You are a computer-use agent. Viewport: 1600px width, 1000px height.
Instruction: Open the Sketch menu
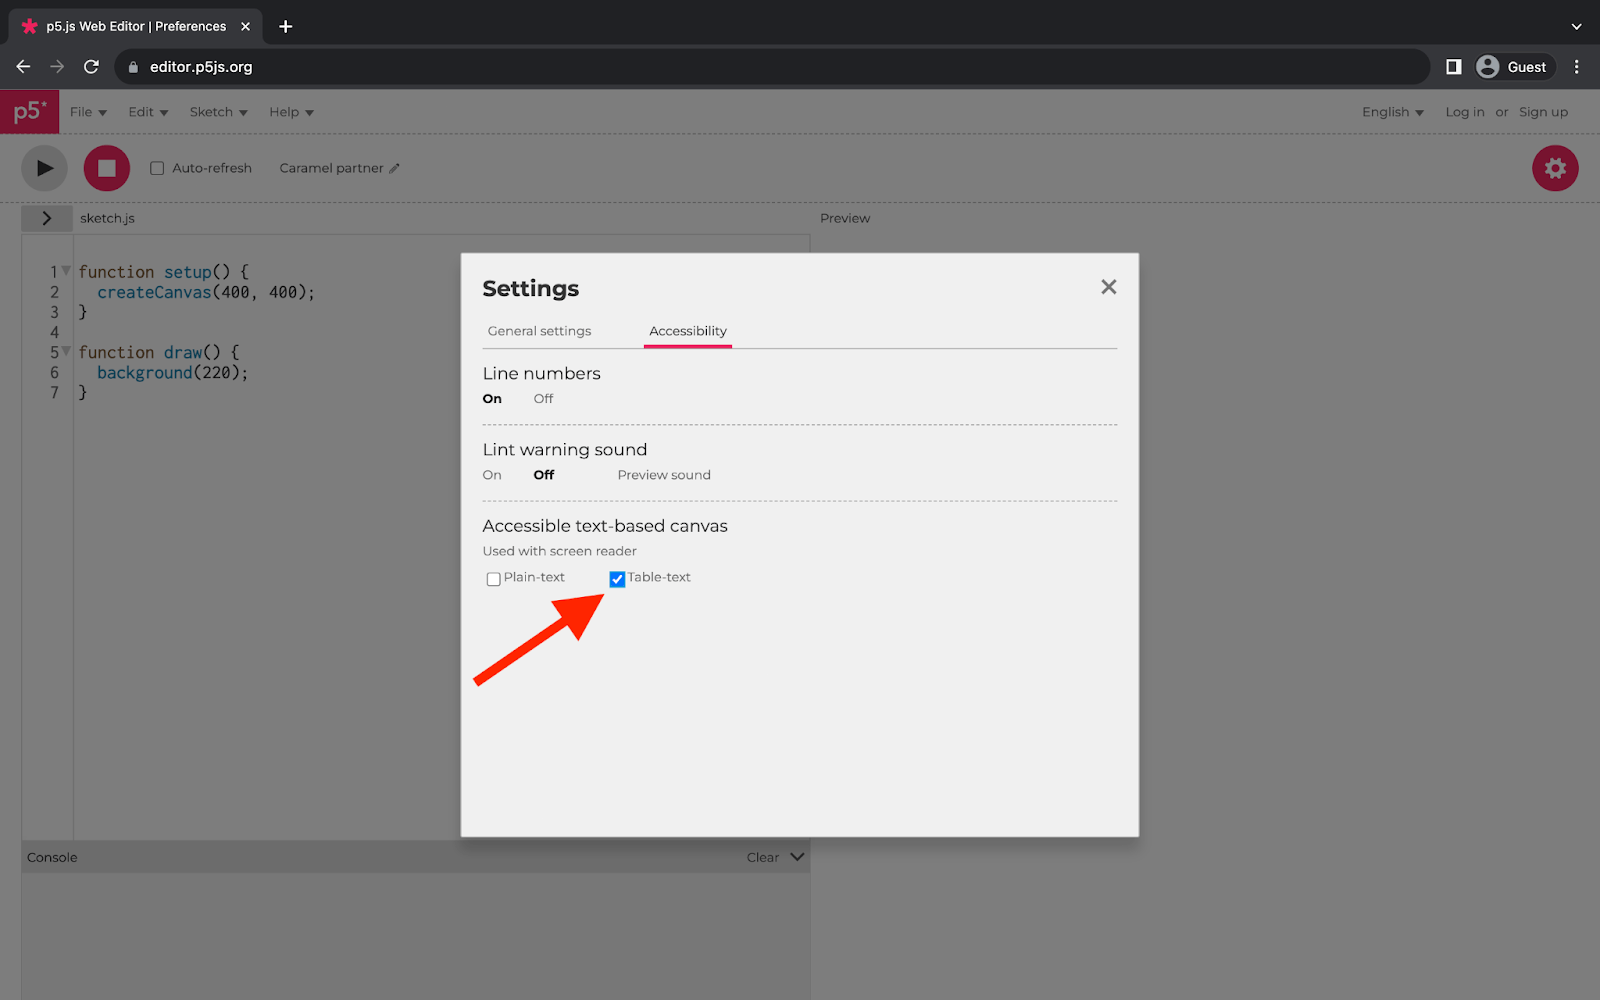click(217, 111)
